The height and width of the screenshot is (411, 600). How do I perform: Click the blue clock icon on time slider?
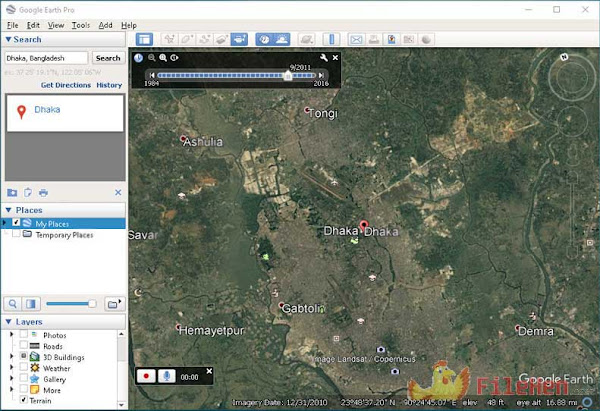click(138, 58)
